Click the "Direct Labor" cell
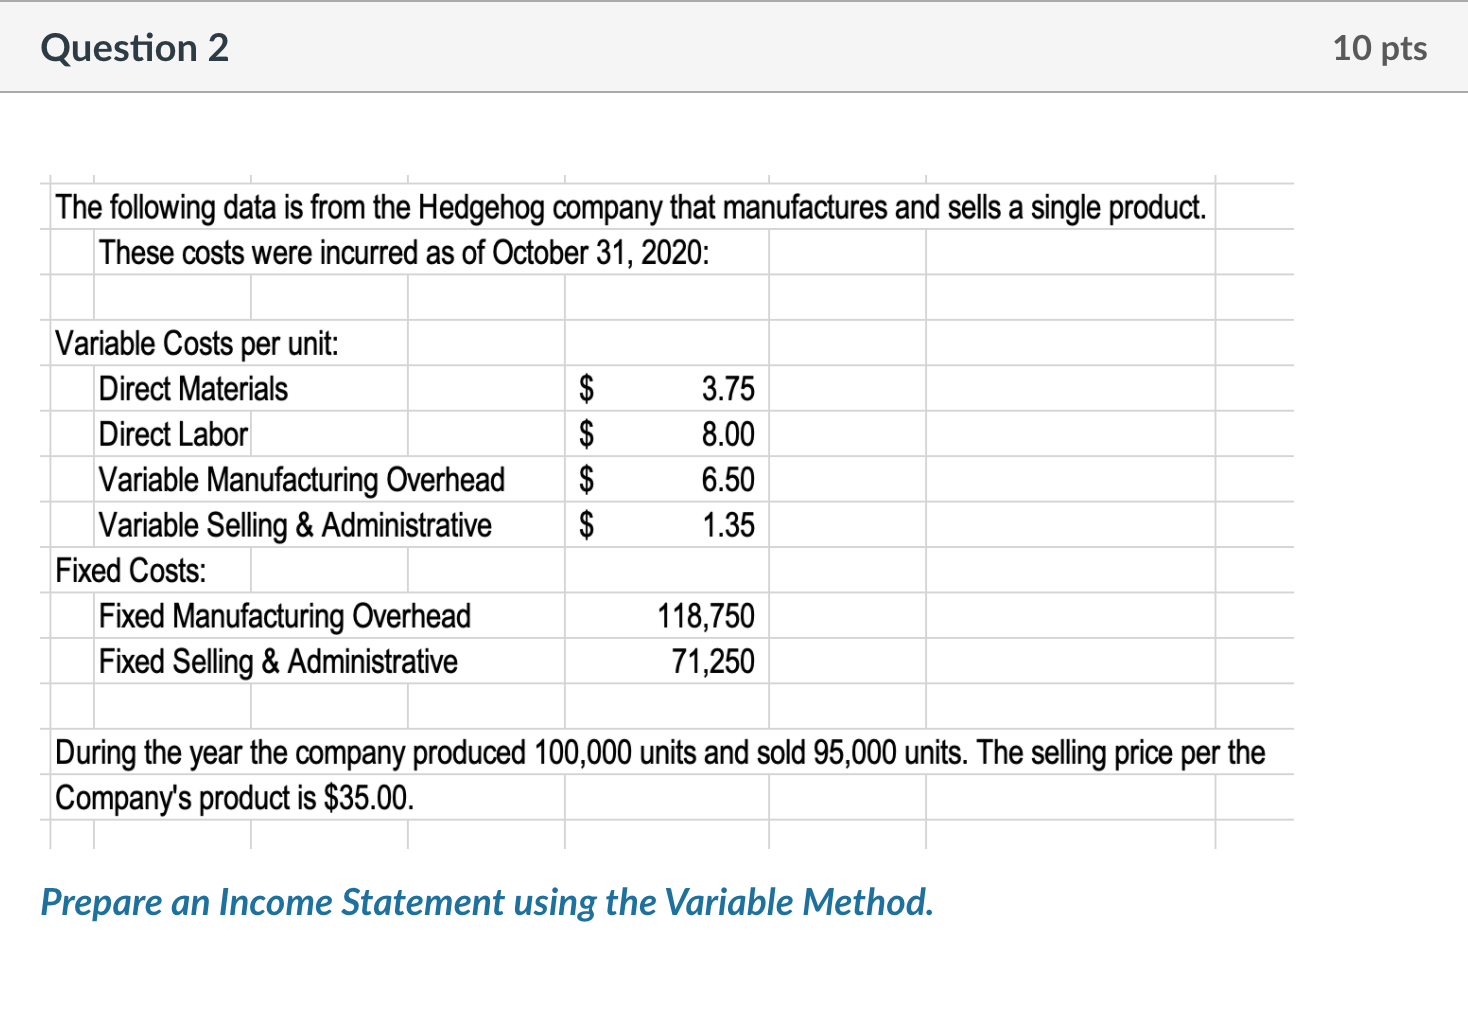This screenshot has height=1010, width=1468. 173,434
